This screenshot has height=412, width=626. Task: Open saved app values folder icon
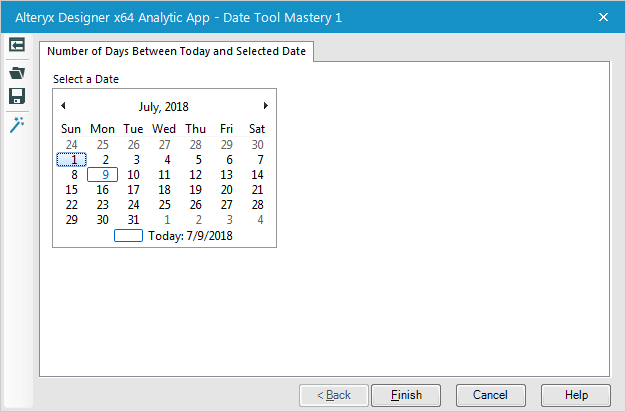click(x=17, y=73)
